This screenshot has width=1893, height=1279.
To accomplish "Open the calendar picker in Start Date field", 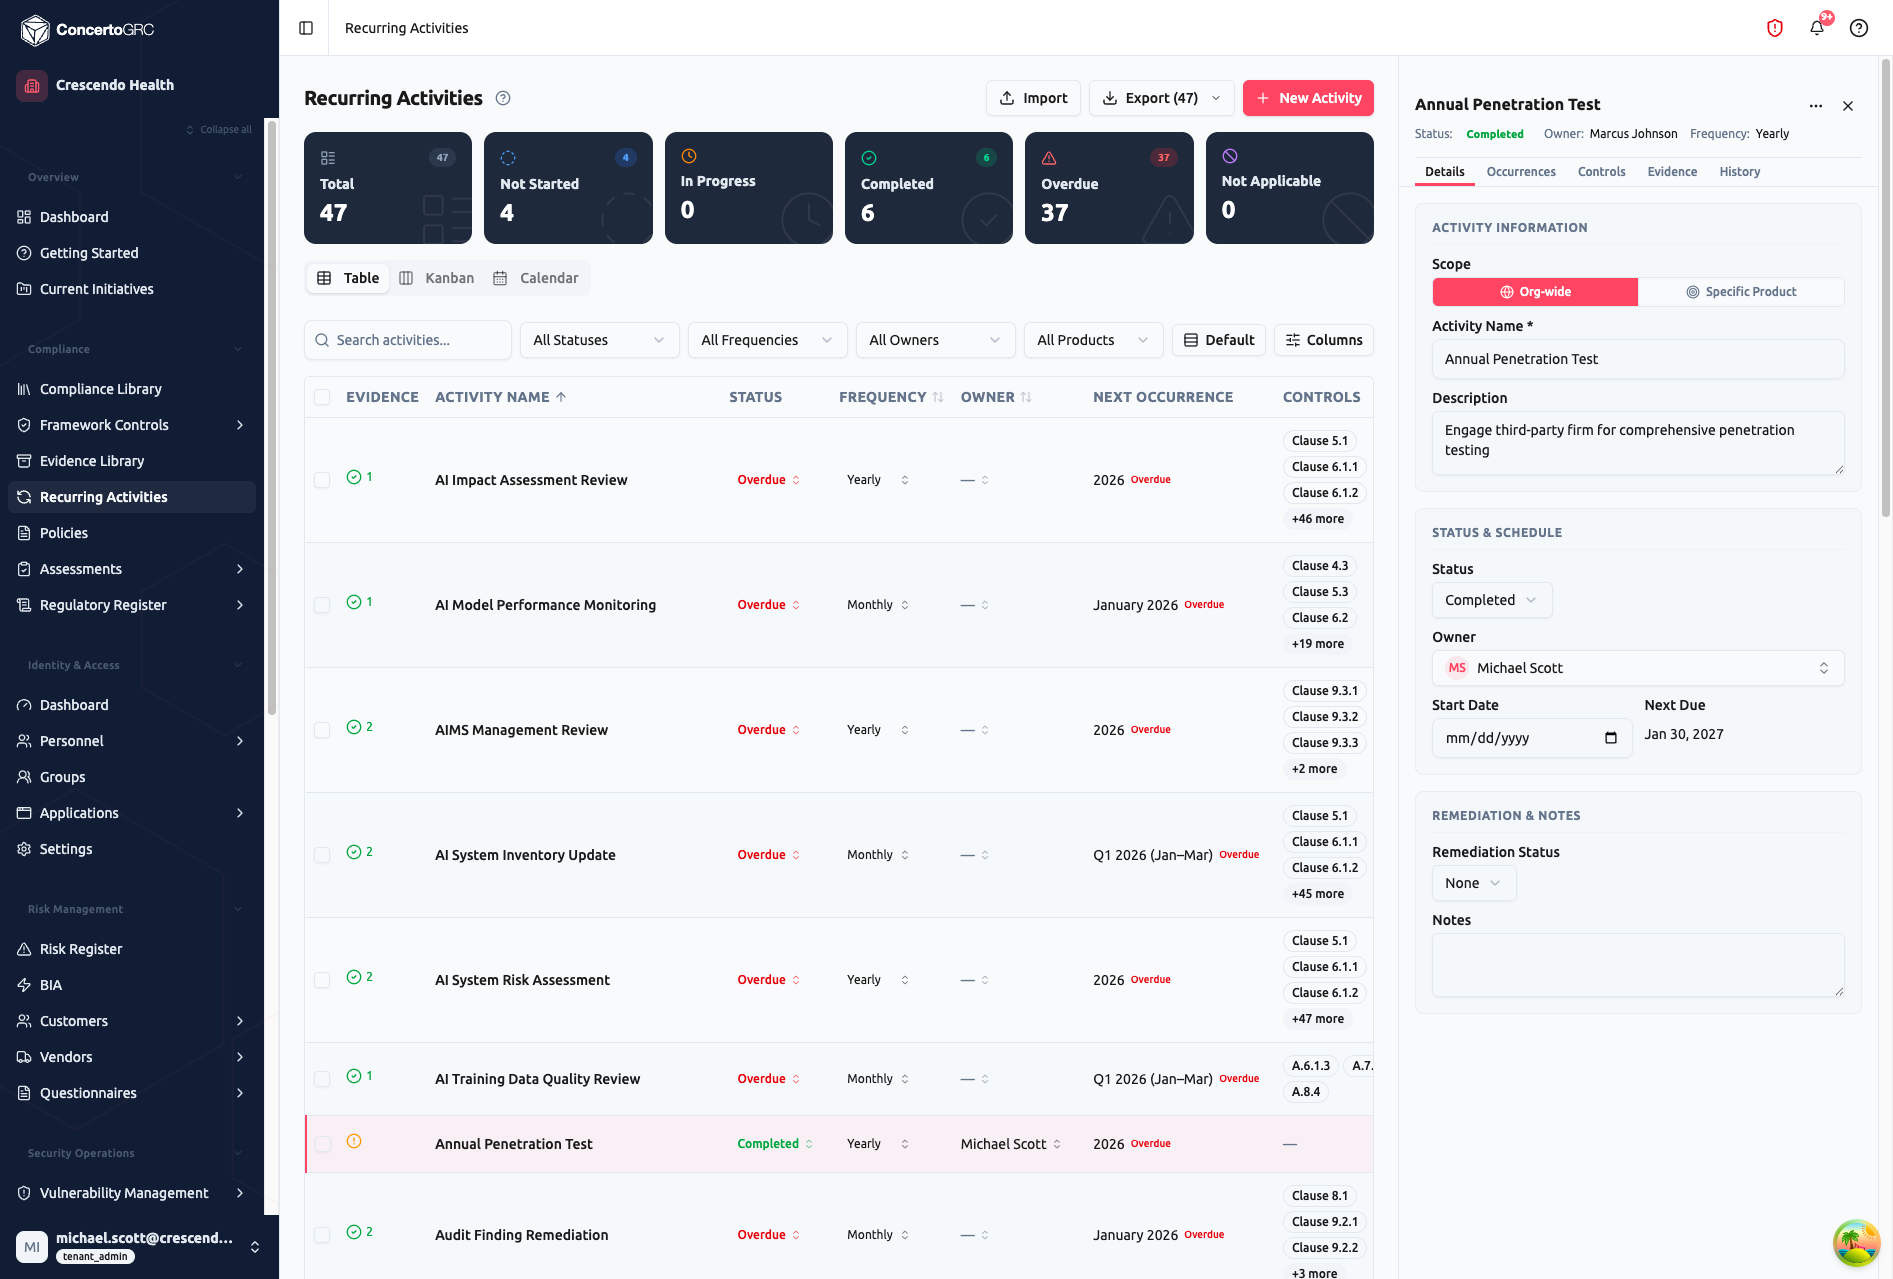I will (x=1610, y=738).
